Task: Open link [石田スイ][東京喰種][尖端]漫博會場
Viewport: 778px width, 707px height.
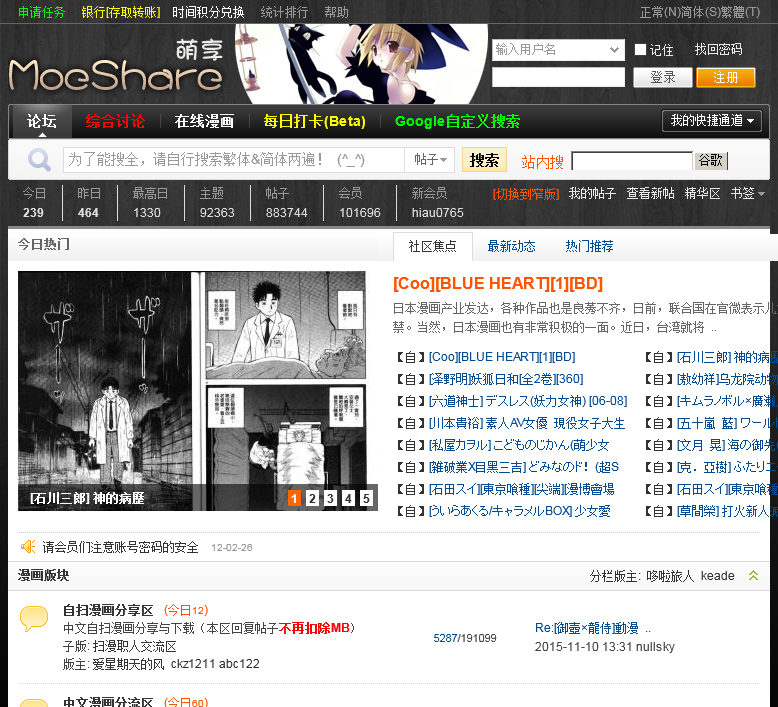Action: coord(521,489)
